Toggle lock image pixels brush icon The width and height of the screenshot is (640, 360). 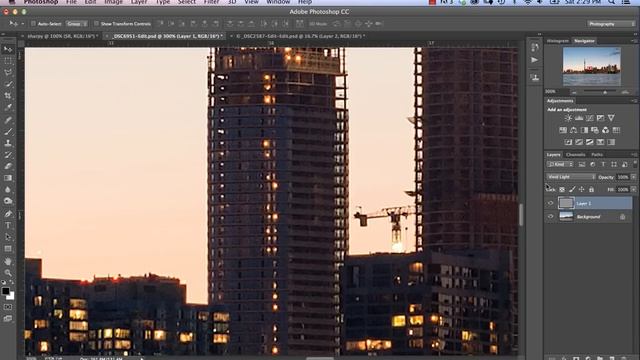(572, 189)
